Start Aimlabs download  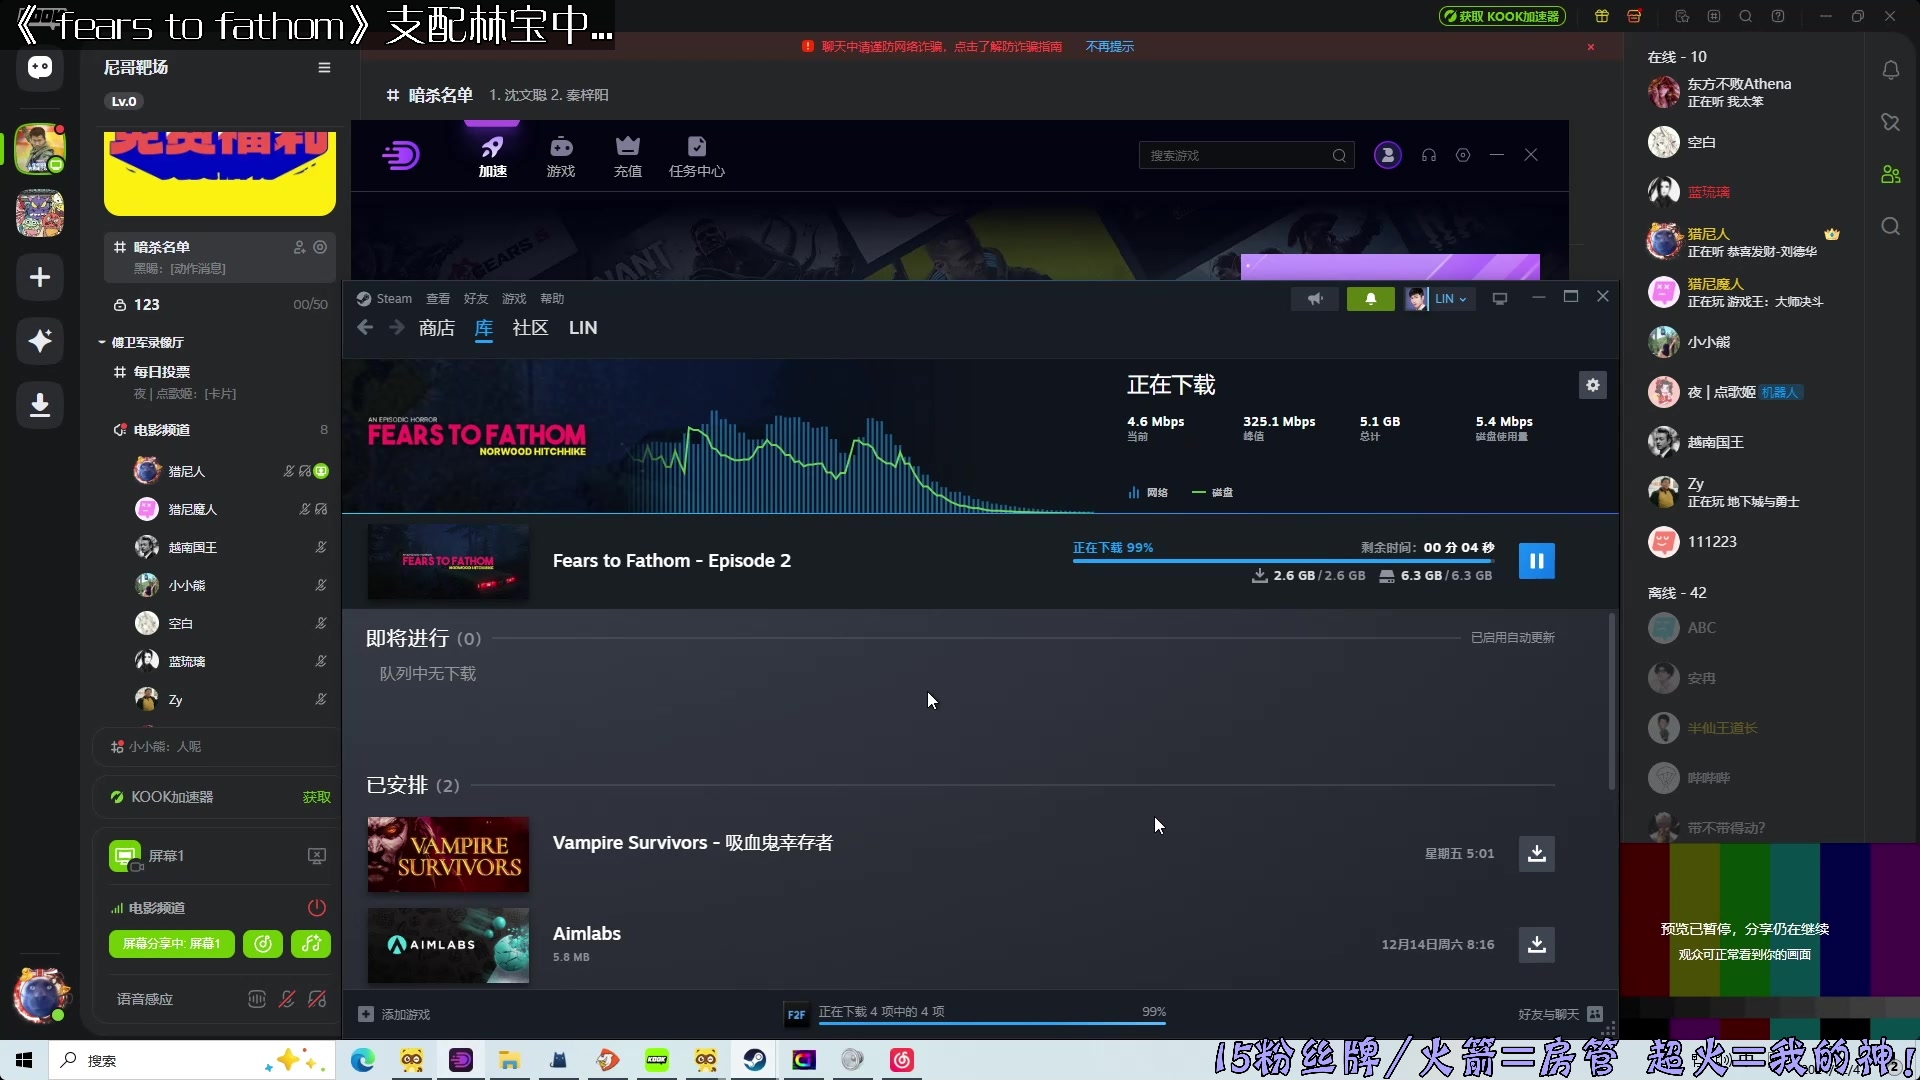tap(1536, 944)
